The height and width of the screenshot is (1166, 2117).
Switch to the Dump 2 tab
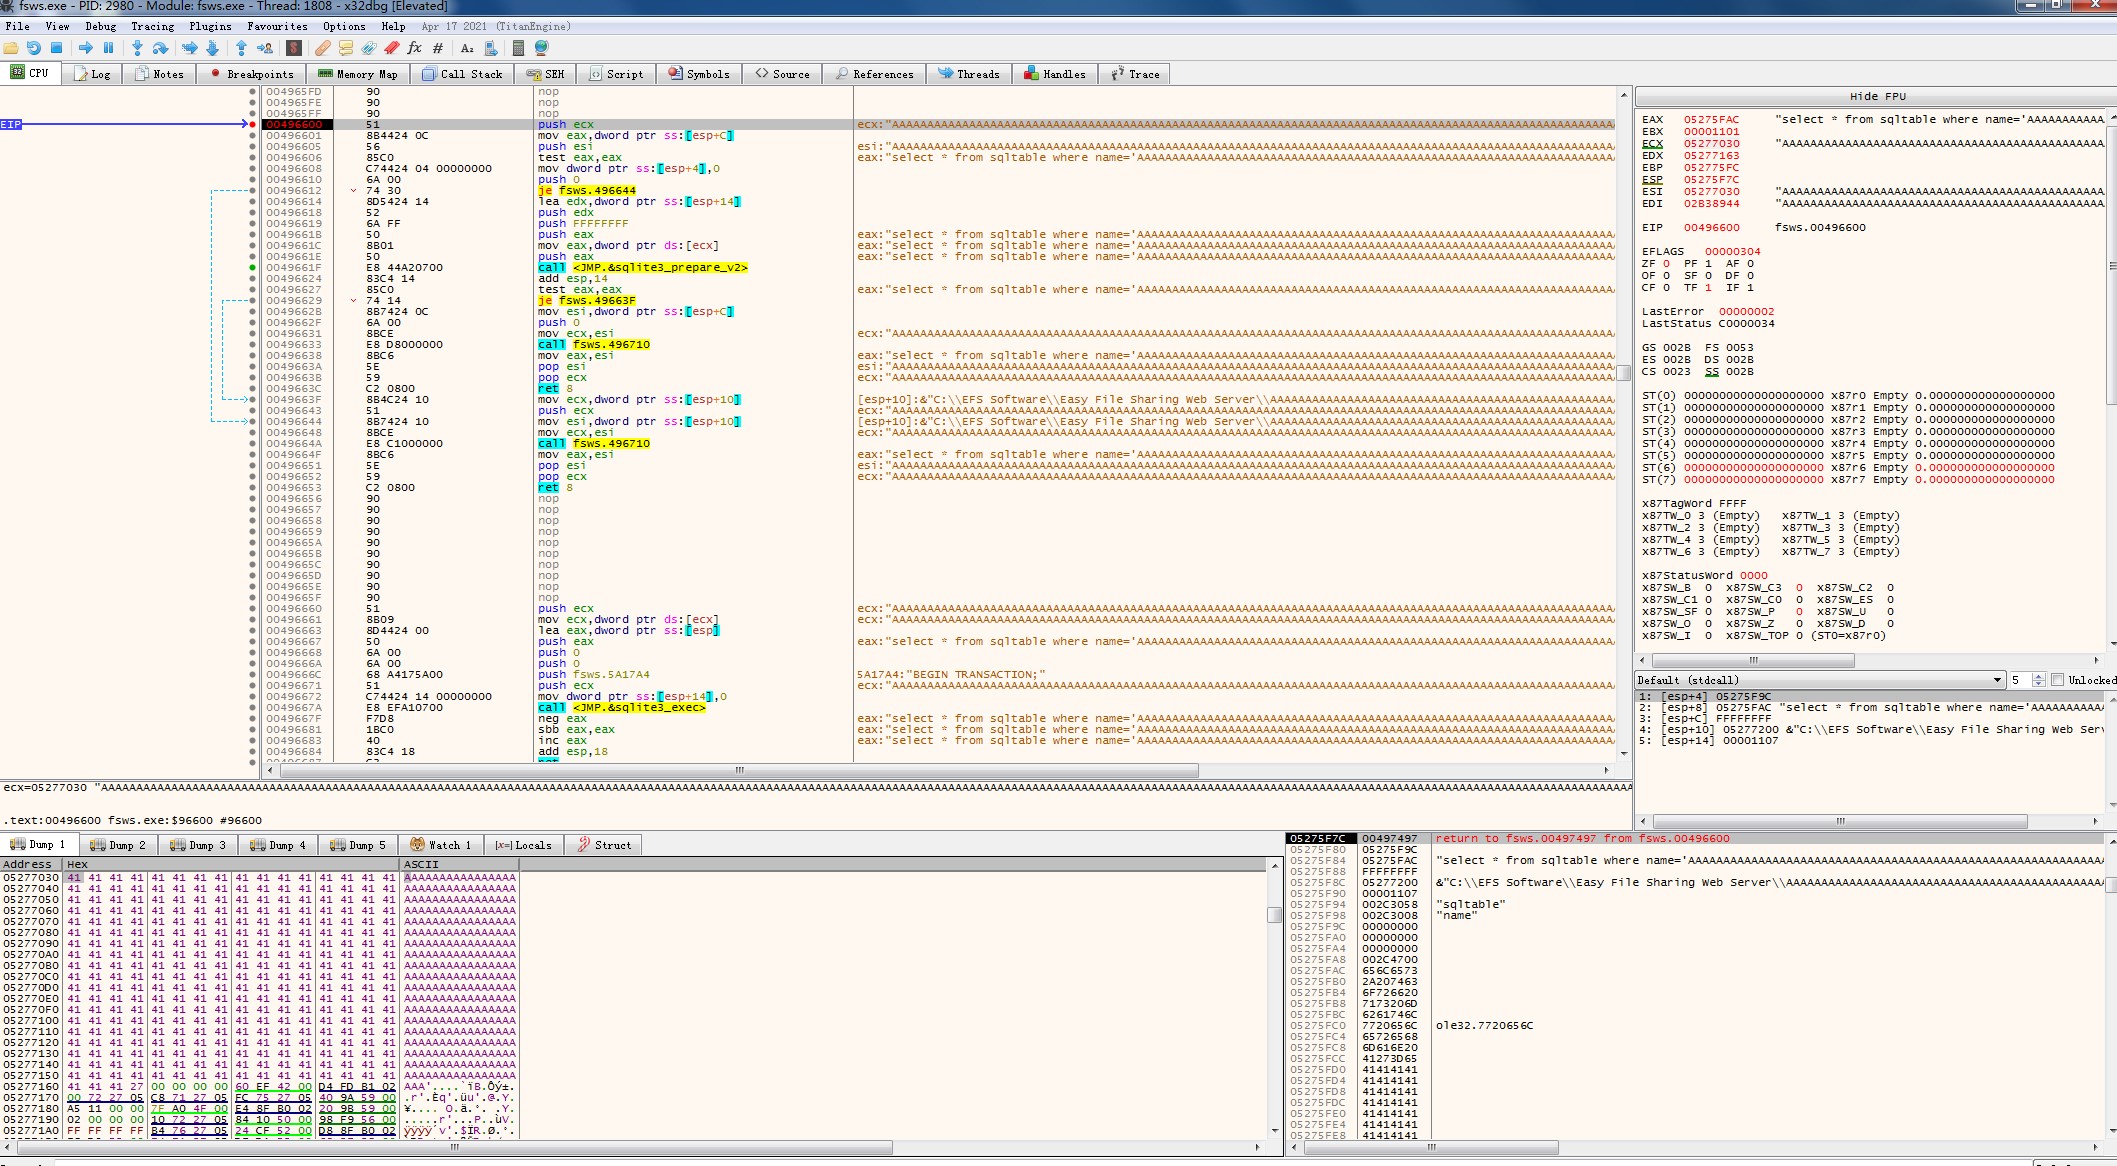118,845
